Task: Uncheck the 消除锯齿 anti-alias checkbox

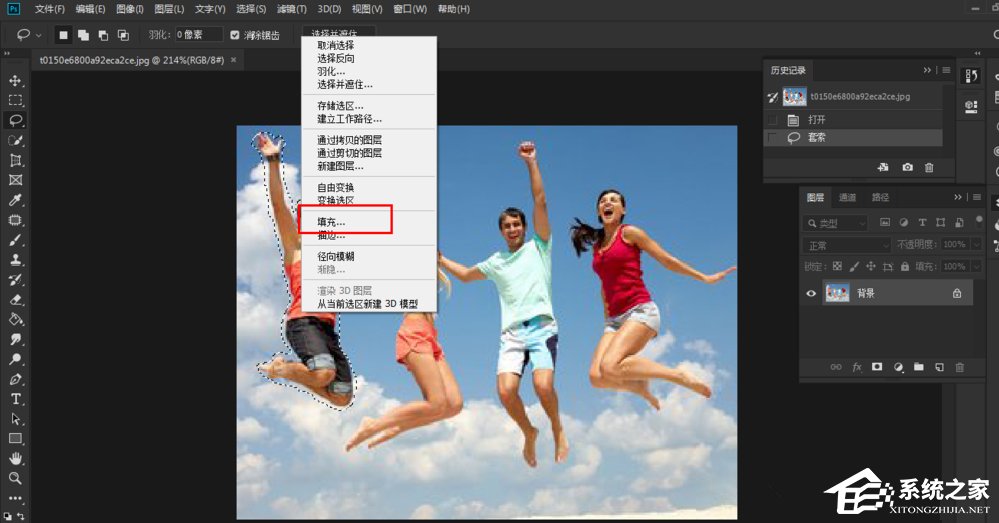Action: click(235, 35)
